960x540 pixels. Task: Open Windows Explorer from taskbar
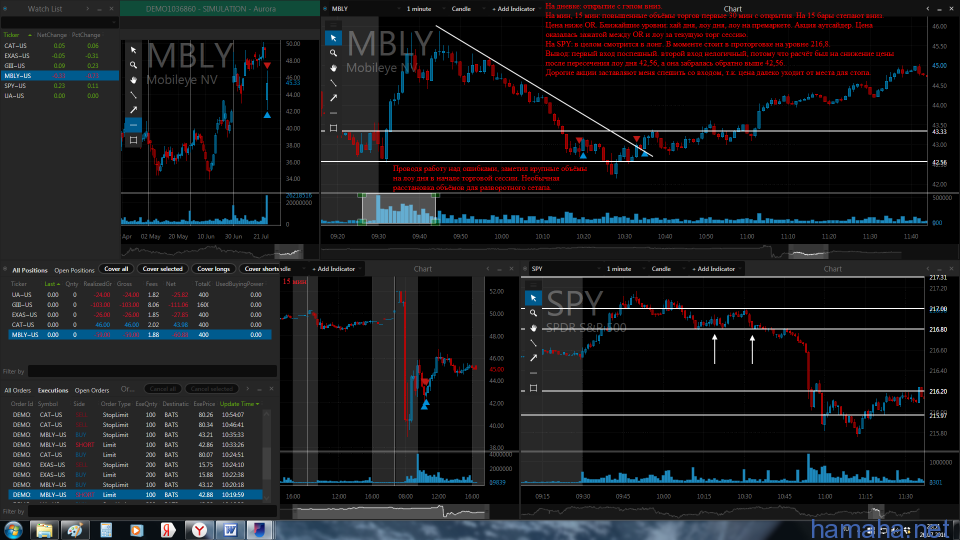click(44, 530)
